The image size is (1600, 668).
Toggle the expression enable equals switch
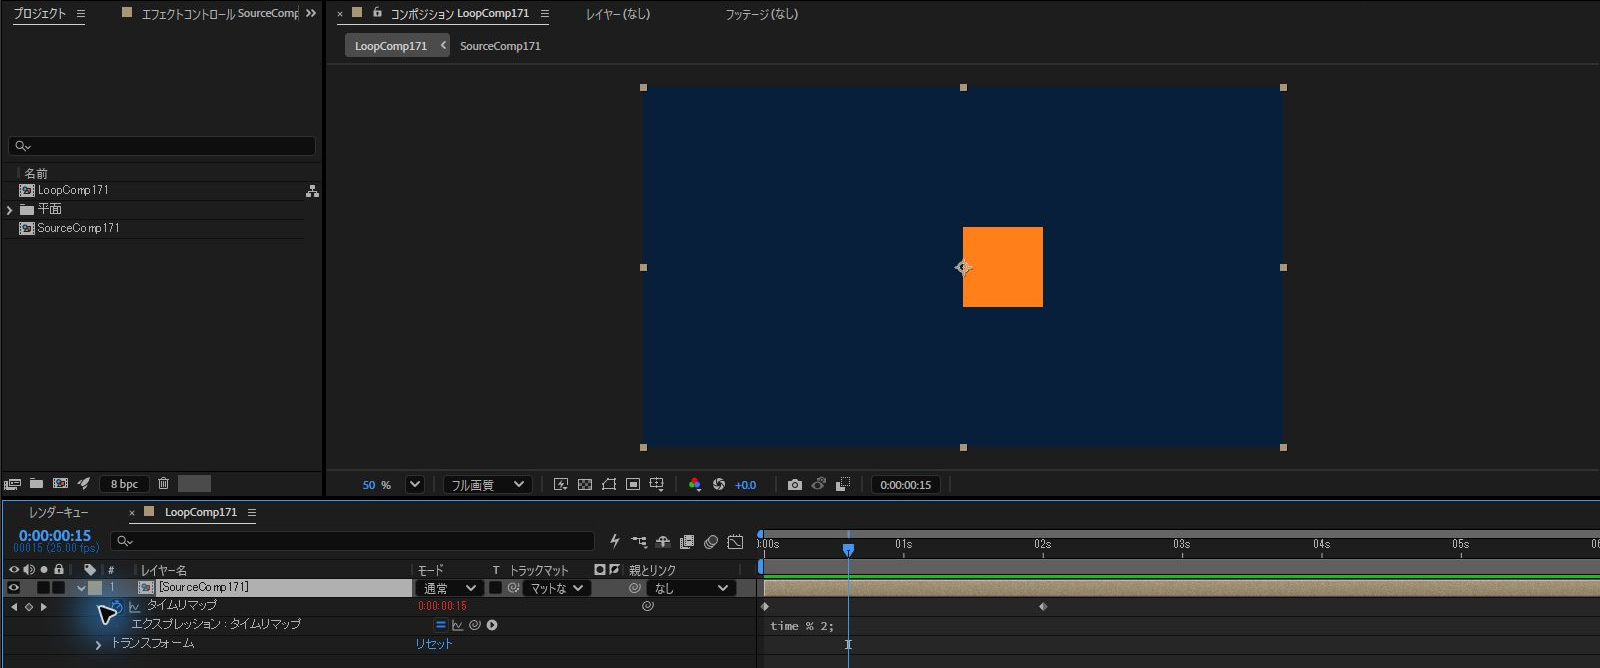click(440, 625)
